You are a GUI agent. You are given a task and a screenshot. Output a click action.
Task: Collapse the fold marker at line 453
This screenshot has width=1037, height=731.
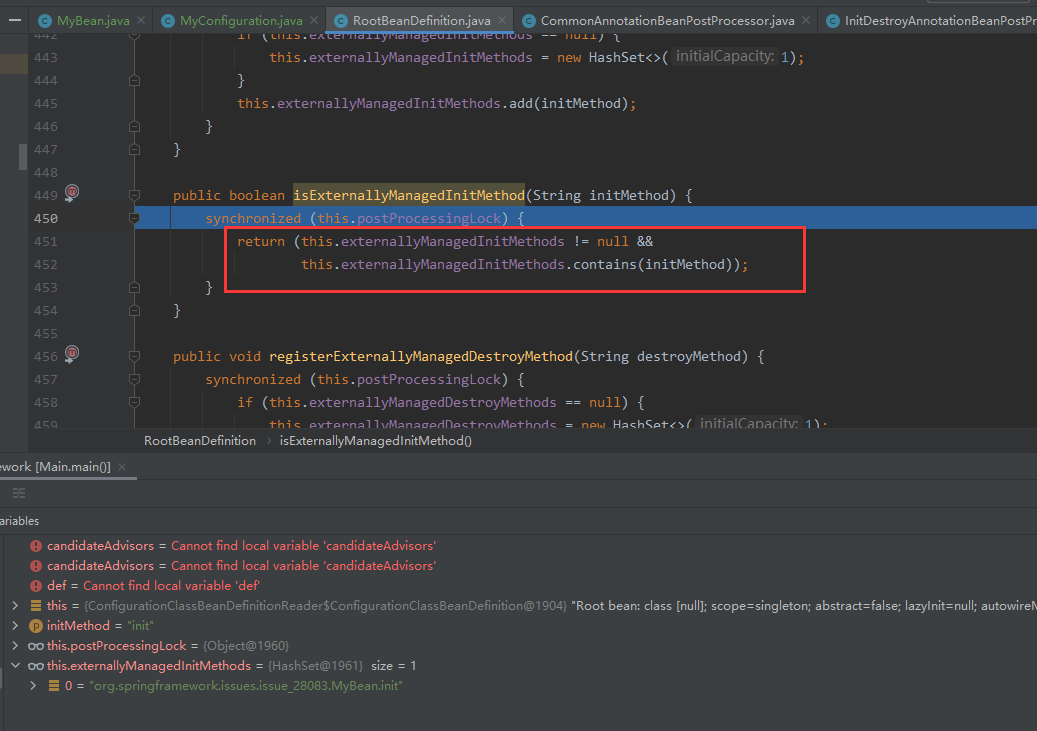(134, 288)
